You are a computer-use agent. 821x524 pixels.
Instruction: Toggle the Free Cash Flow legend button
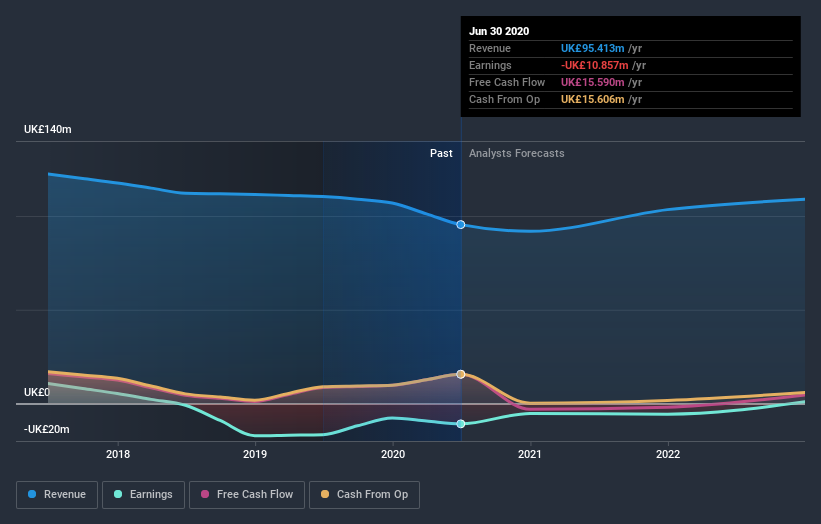[247, 495]
